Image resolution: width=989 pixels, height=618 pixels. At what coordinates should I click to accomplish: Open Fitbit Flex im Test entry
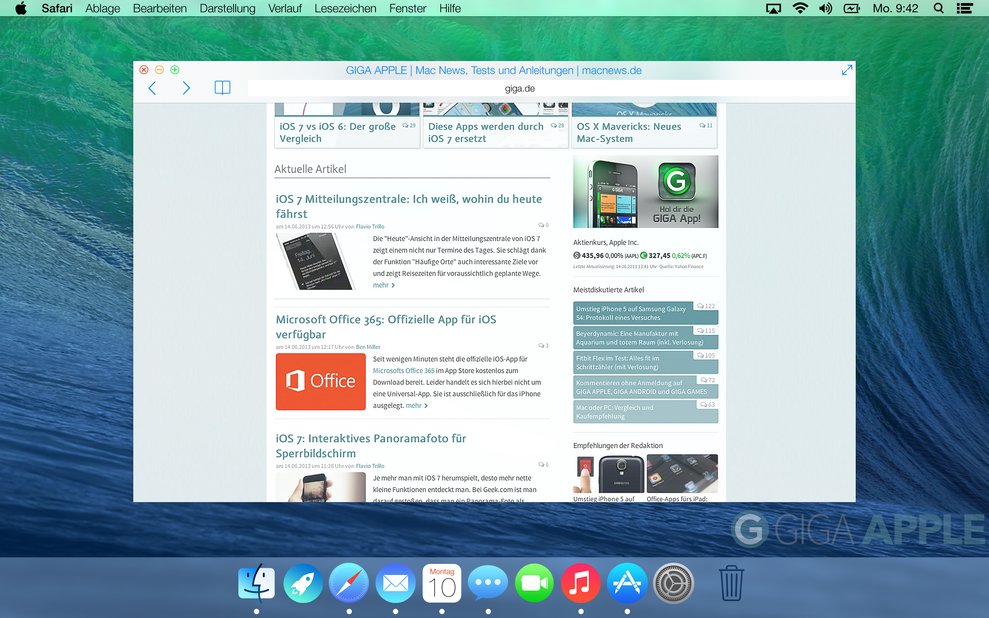[x=645, y=362]
